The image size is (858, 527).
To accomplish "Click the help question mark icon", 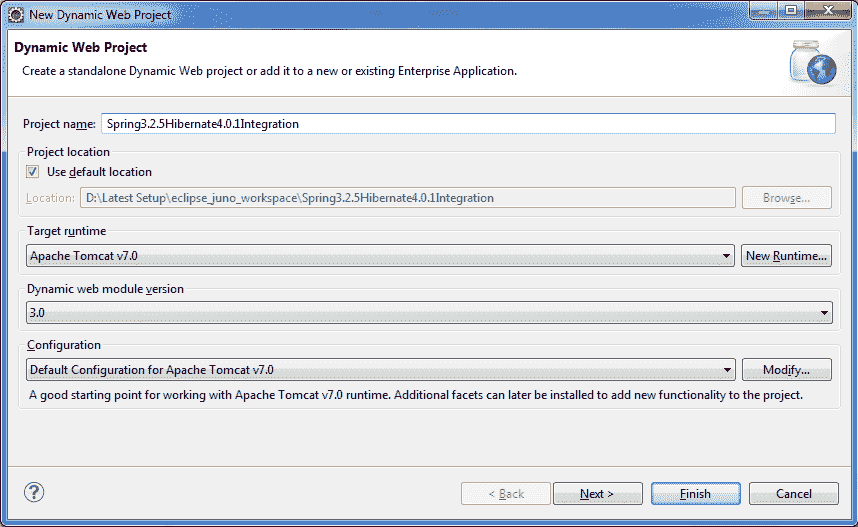I will 34,493.
